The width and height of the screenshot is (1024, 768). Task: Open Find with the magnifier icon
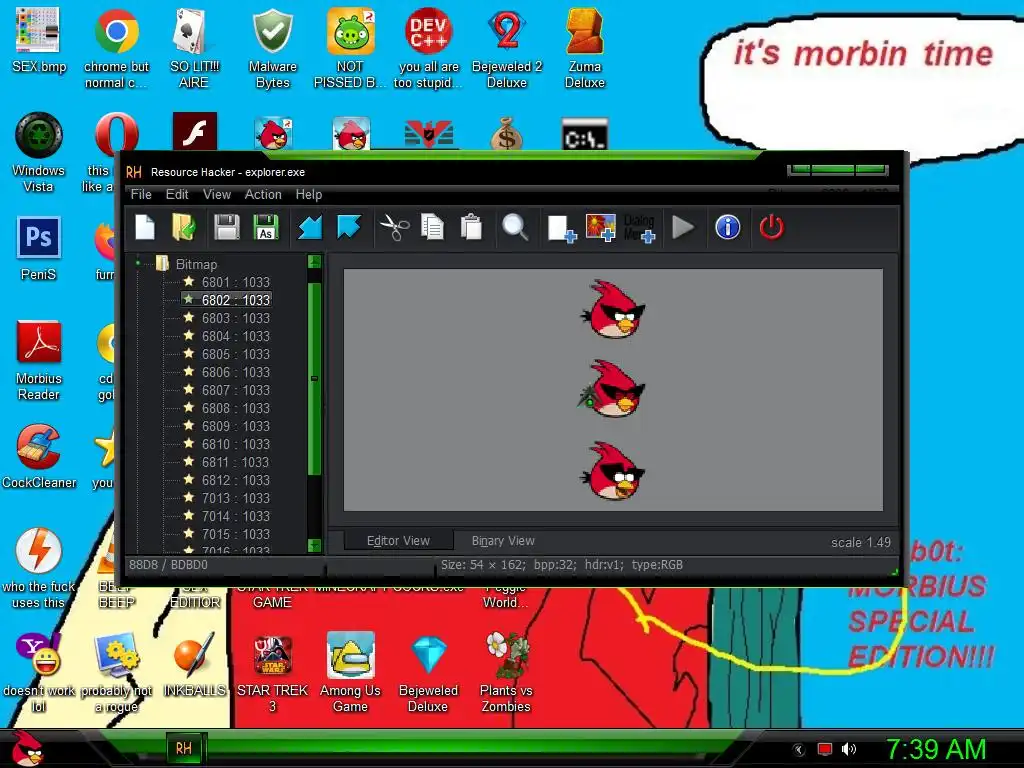[515, 227]
